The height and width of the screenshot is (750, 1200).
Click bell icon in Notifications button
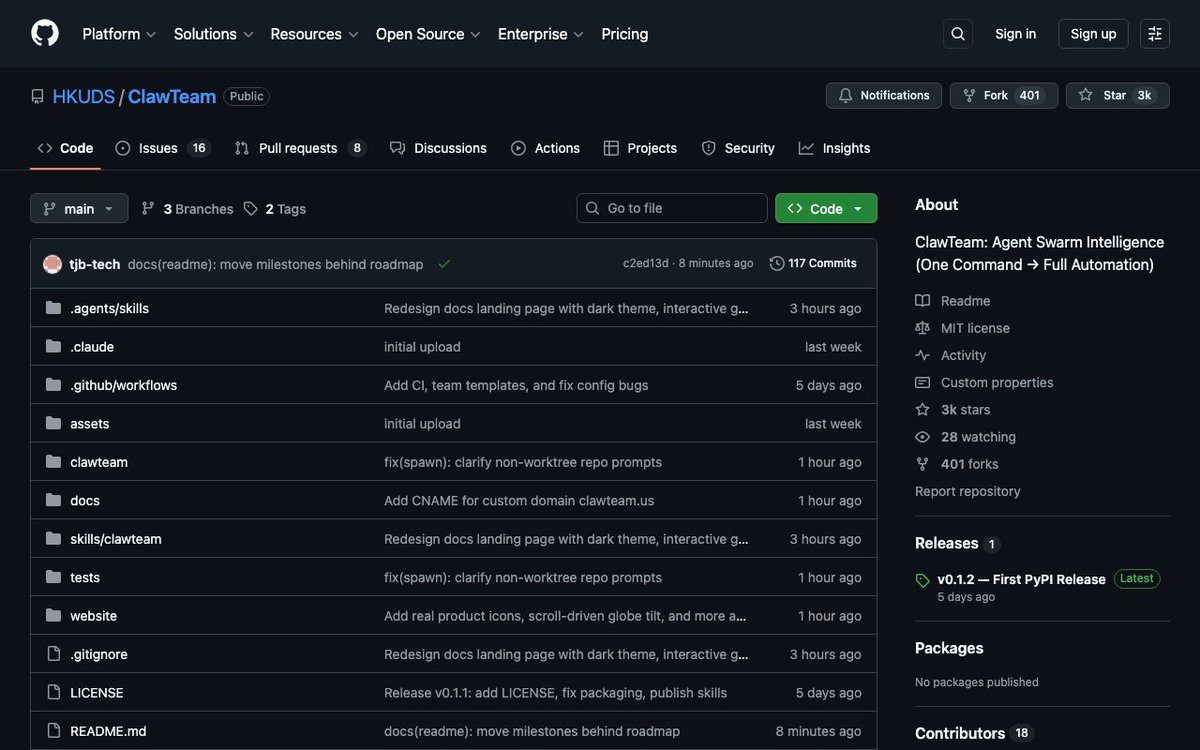coord(846,96)
